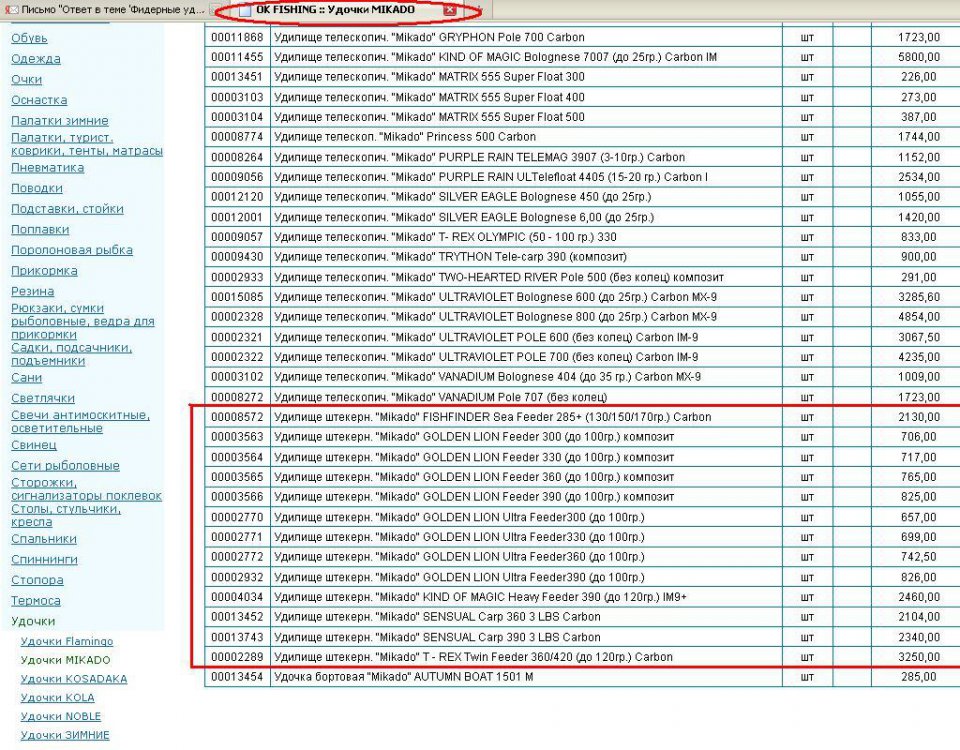Viewport: 960px width, 750px height.
Task: Click the Yandex mail icon on first tab
Action: click(x=12, y=10)
